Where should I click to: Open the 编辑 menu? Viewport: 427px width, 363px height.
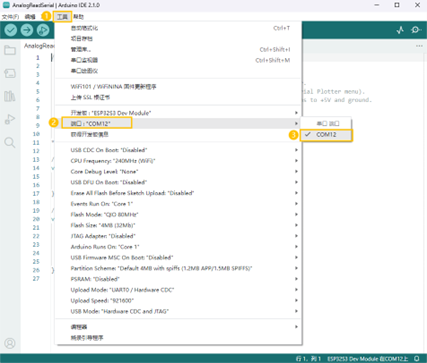(30, 17)
